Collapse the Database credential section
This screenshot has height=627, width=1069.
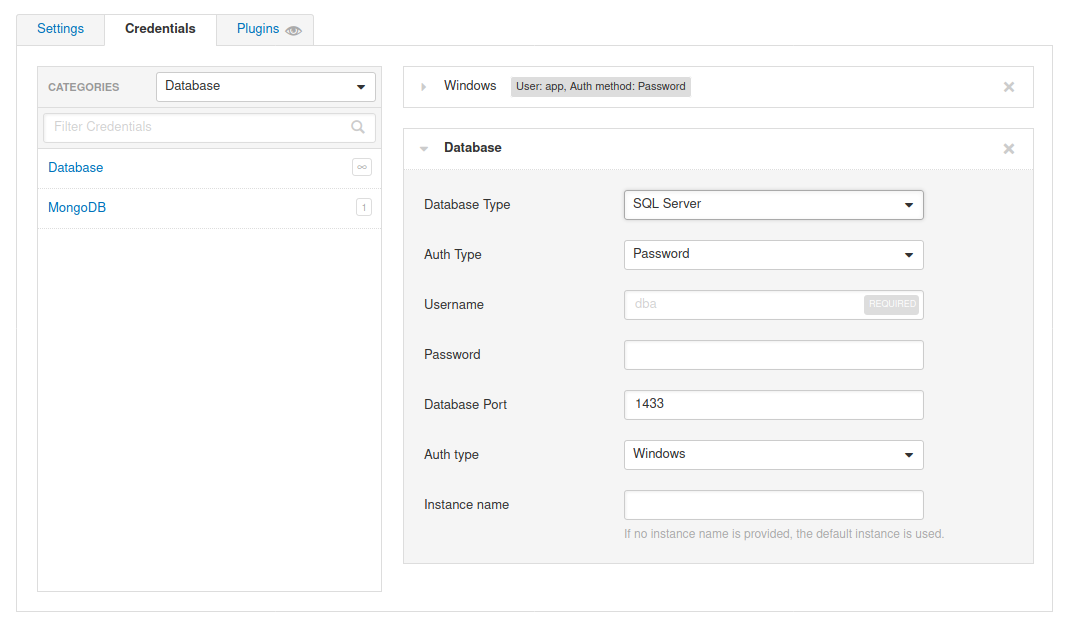[424, 149]
